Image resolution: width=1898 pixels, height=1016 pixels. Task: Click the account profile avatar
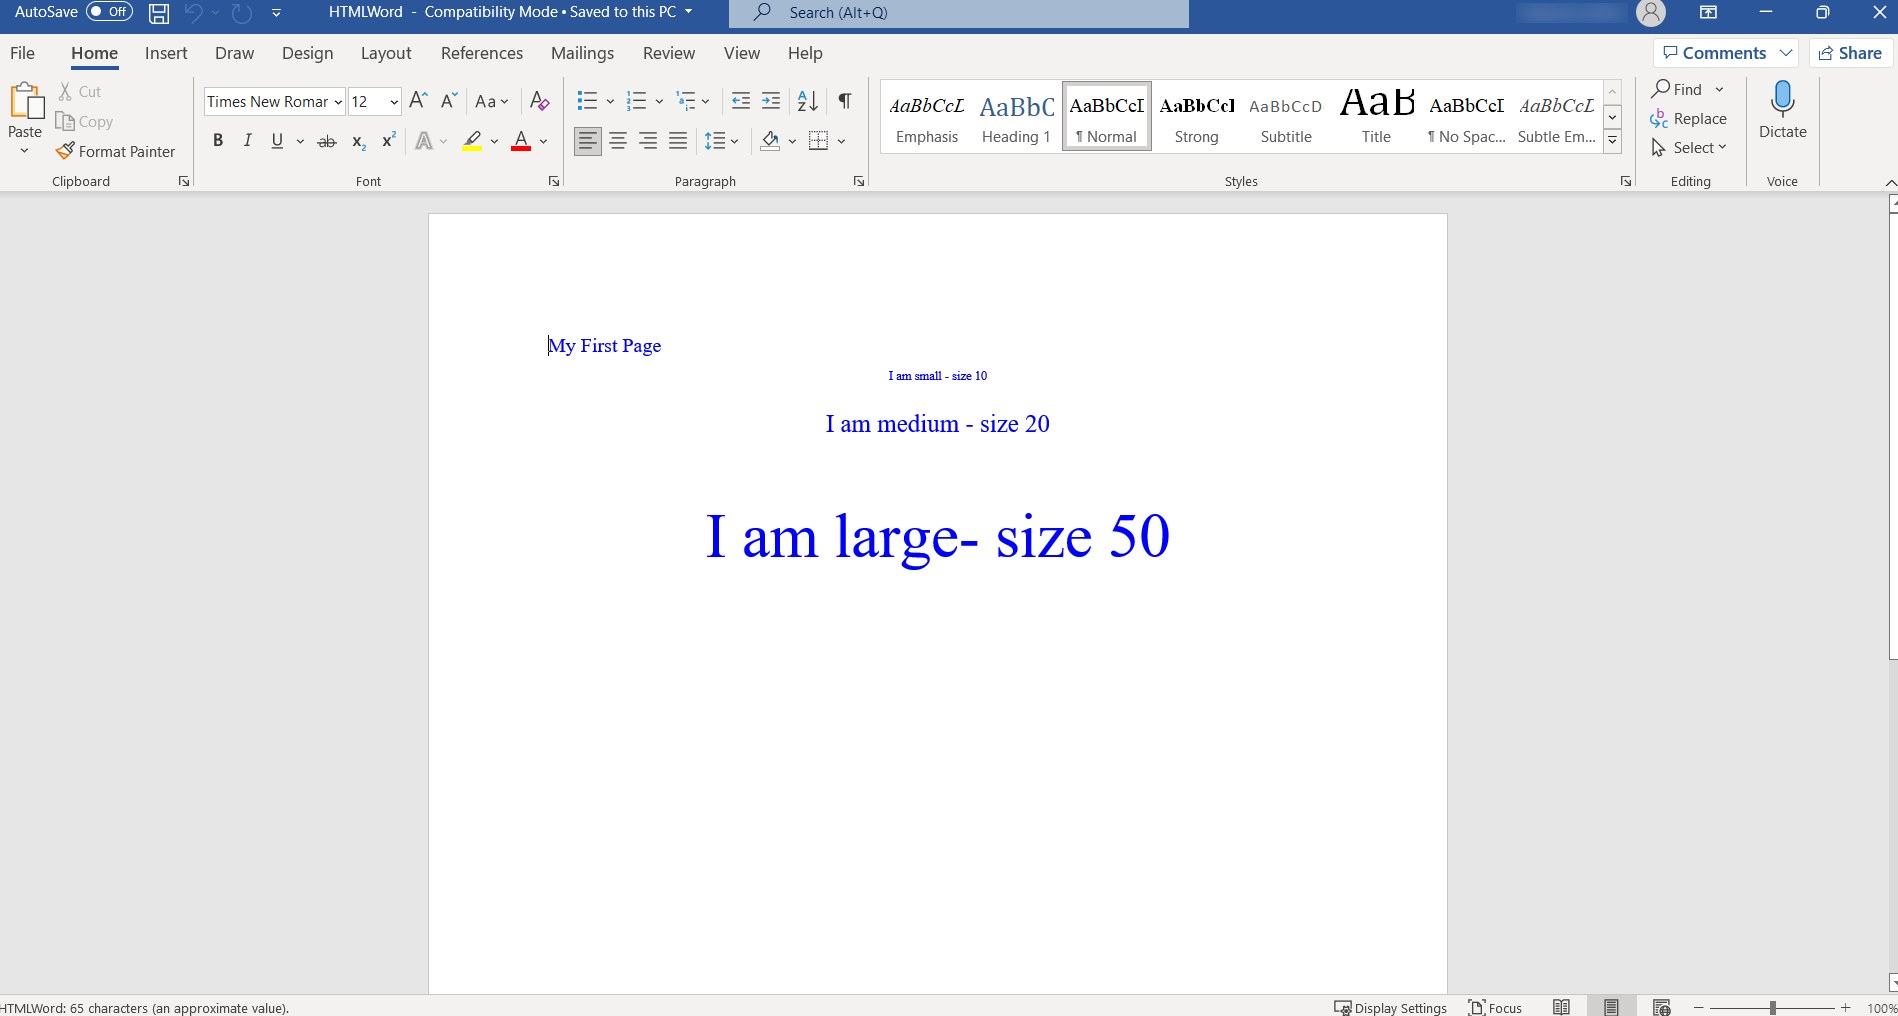pyautogui.click(x=1651, y=13)
